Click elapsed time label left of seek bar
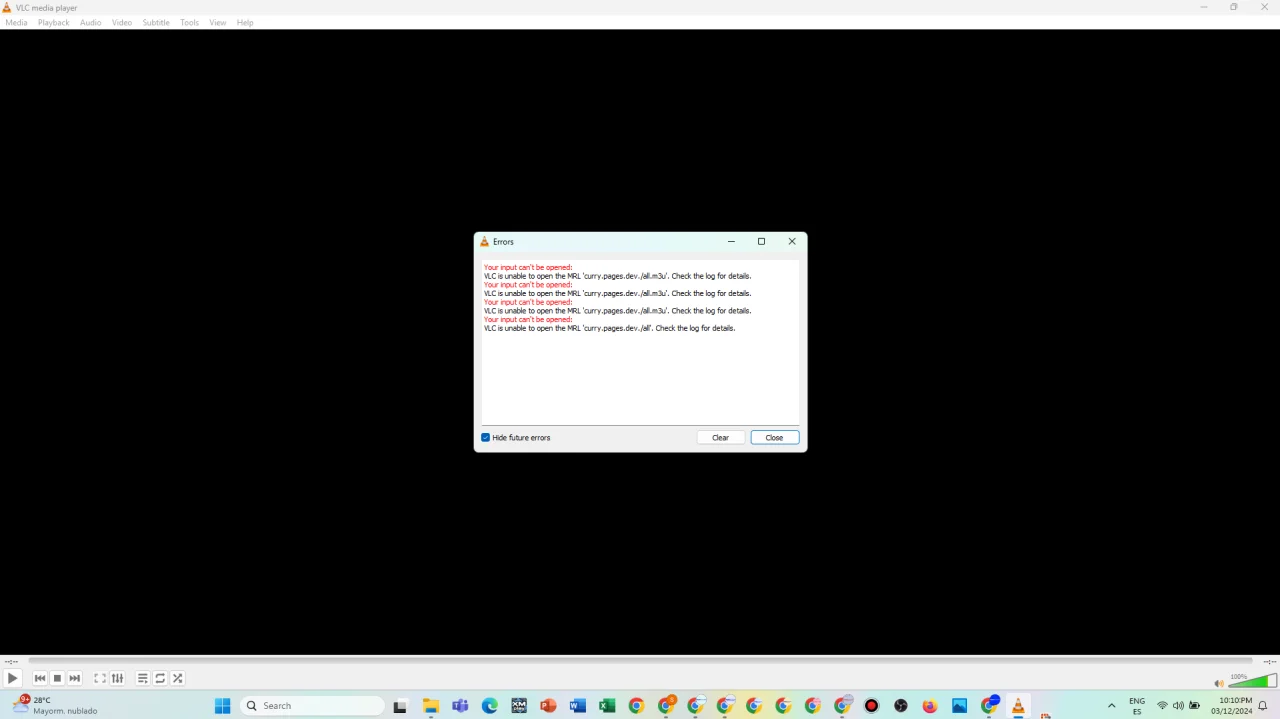The height and width of the screenshot is (719, 1280). tap(11, 662)
